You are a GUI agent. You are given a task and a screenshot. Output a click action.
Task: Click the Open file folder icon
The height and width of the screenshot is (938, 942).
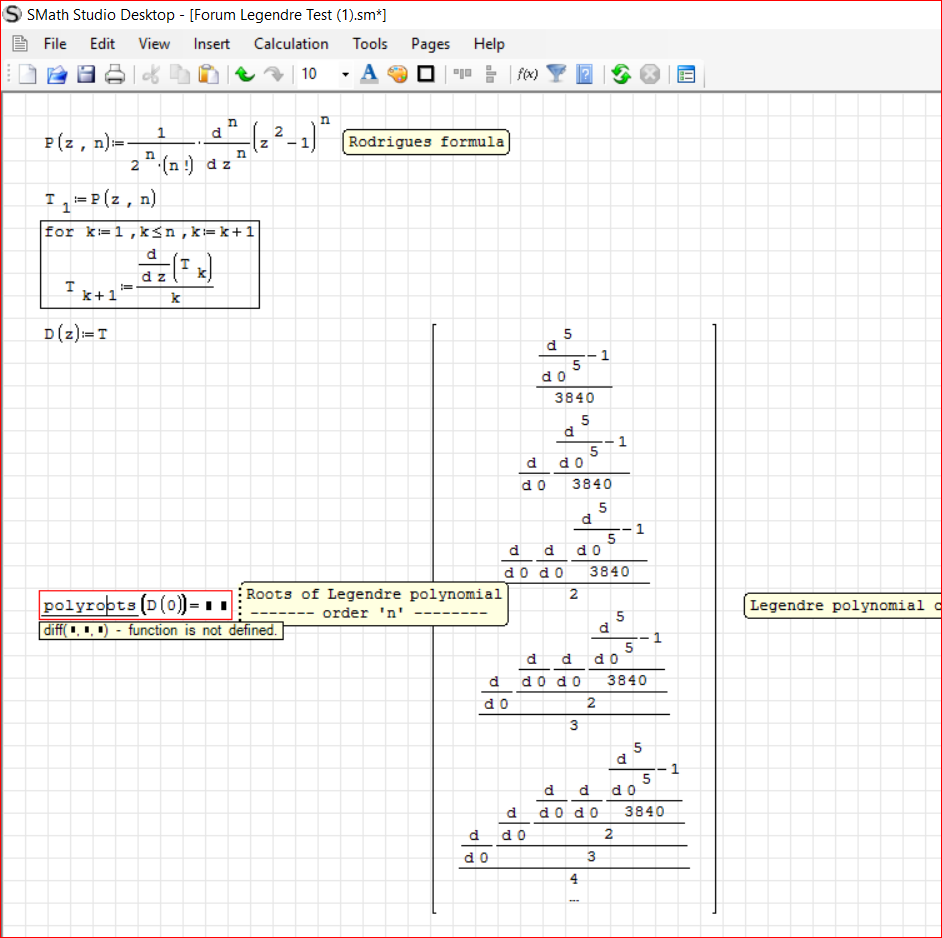click(x=57, y=74)
